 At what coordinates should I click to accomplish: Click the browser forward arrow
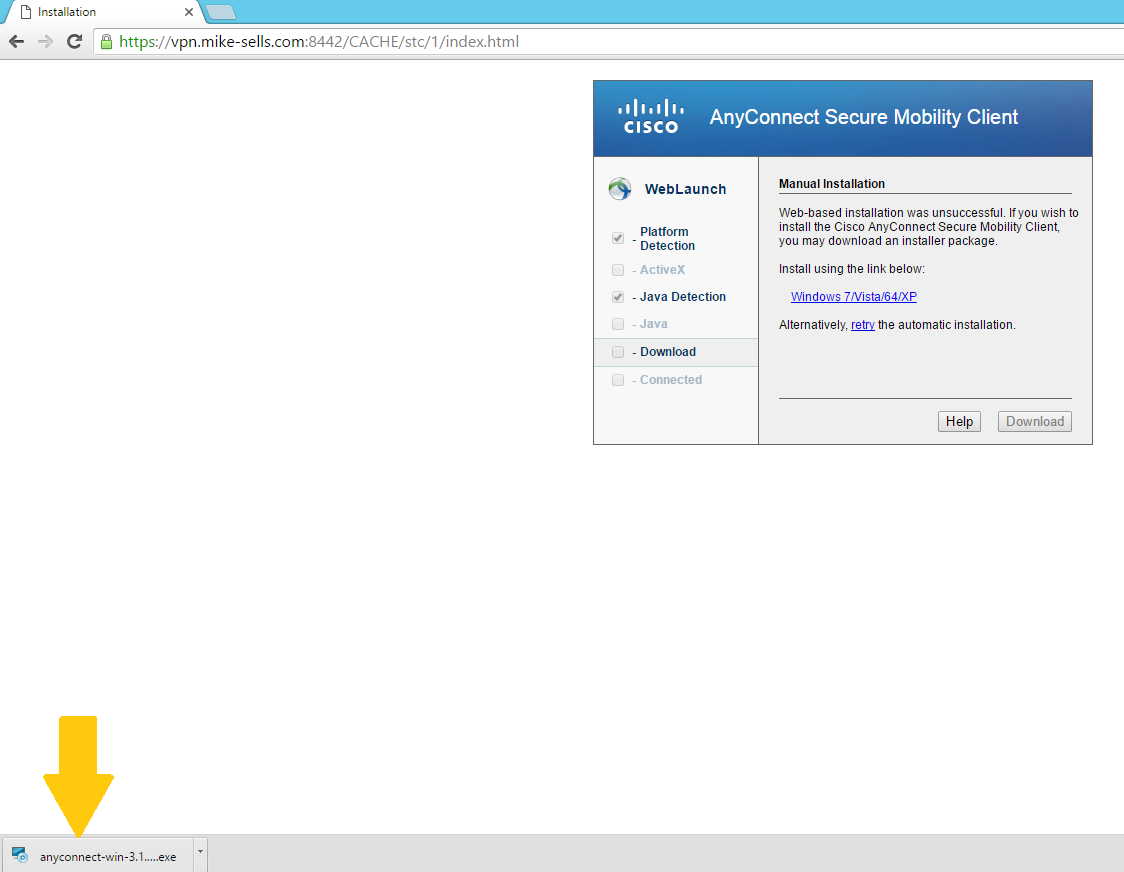click(x=45, y=42)
